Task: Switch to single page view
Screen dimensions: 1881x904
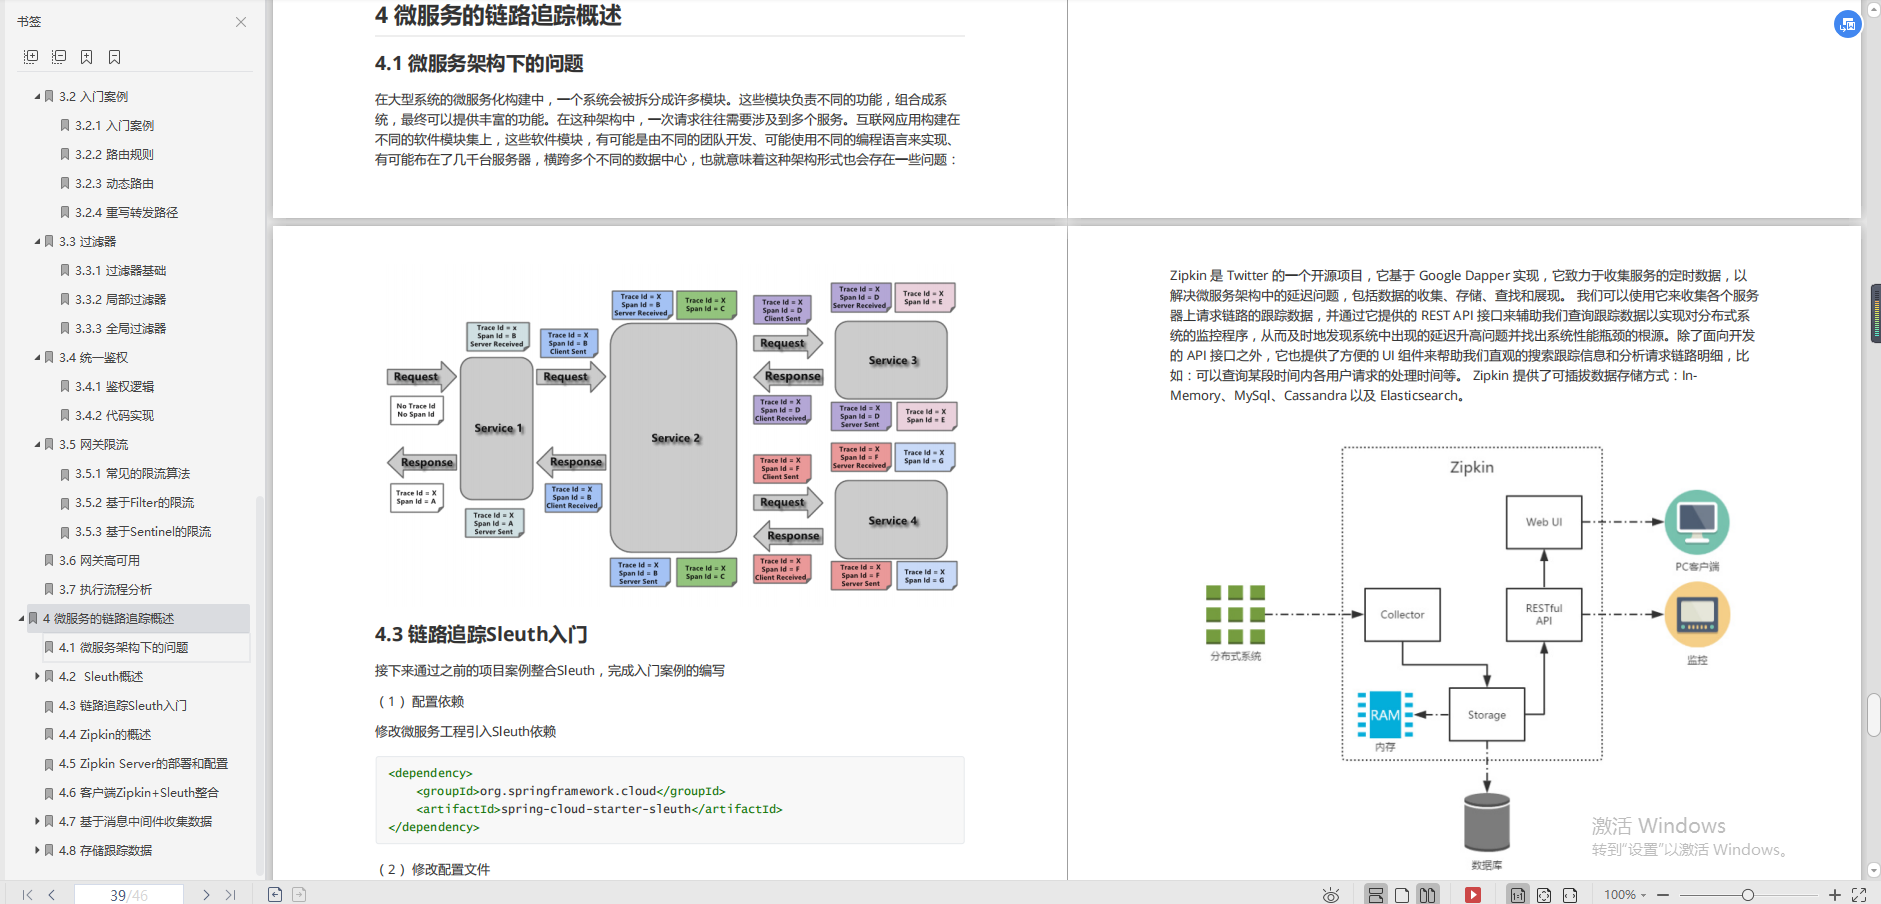Action: tap(1402, 895)
